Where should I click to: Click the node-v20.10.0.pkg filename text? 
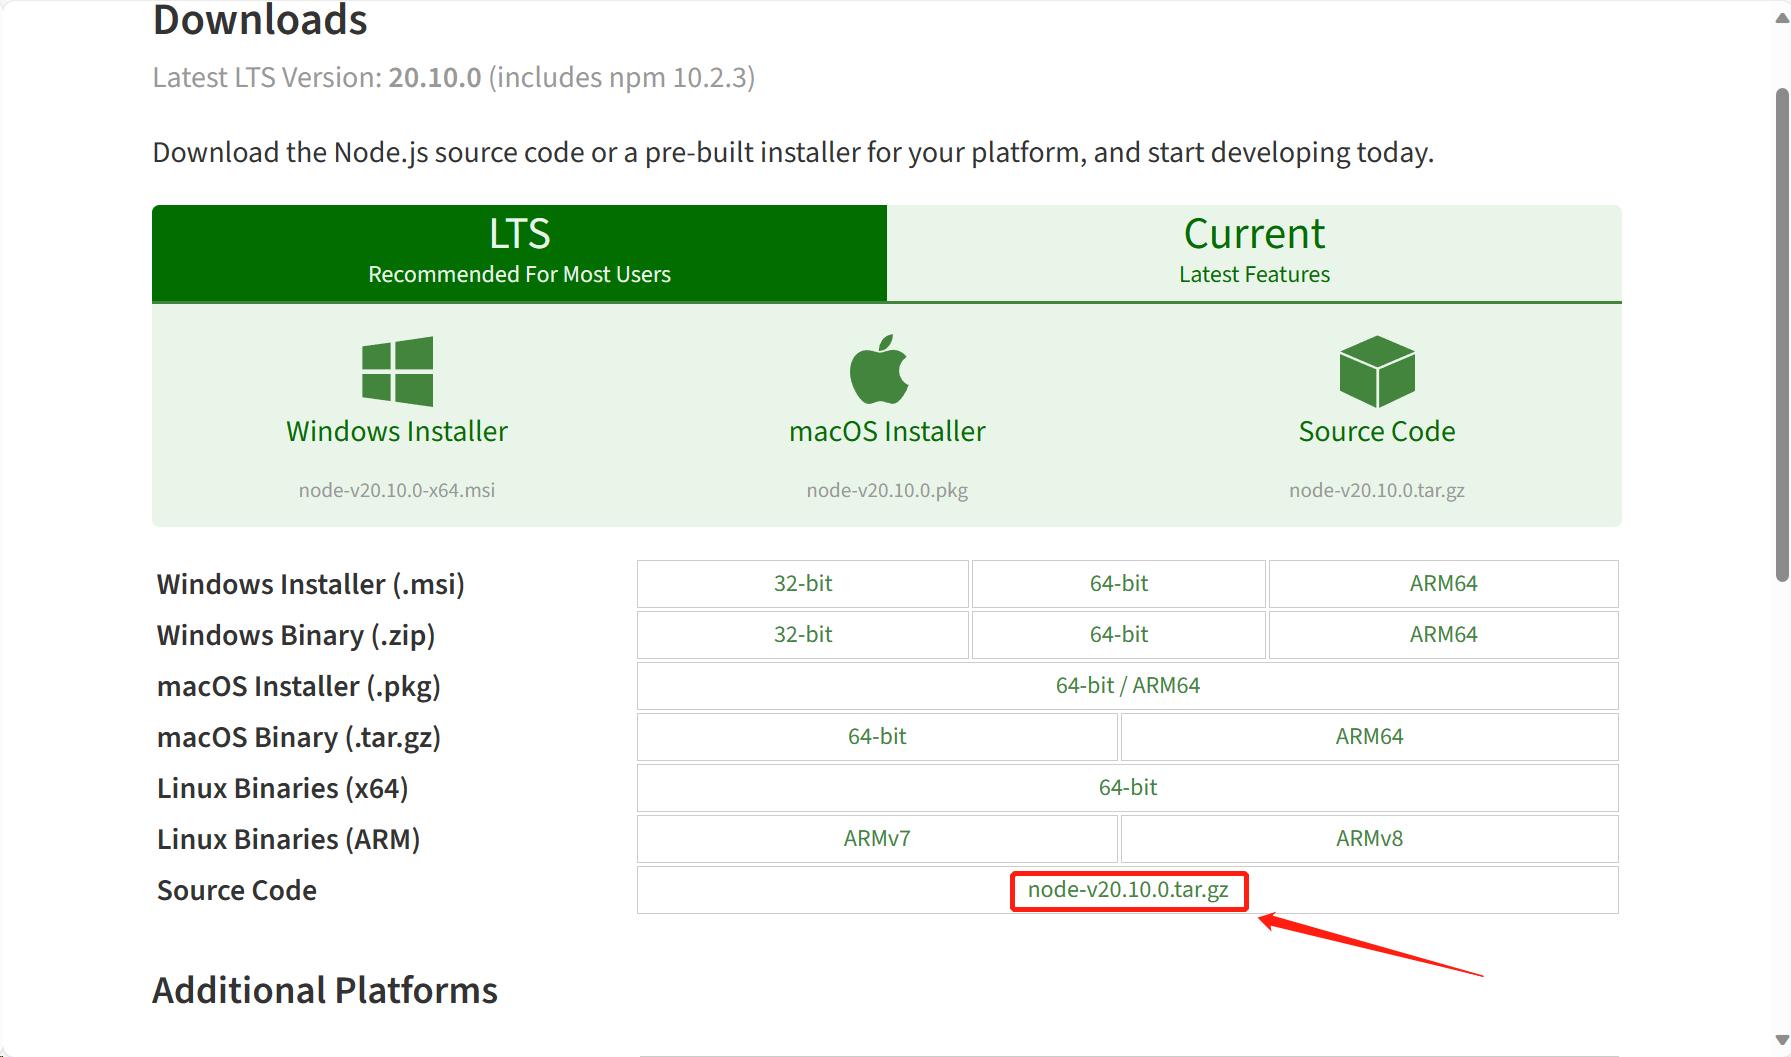click(x=887, y=491)
